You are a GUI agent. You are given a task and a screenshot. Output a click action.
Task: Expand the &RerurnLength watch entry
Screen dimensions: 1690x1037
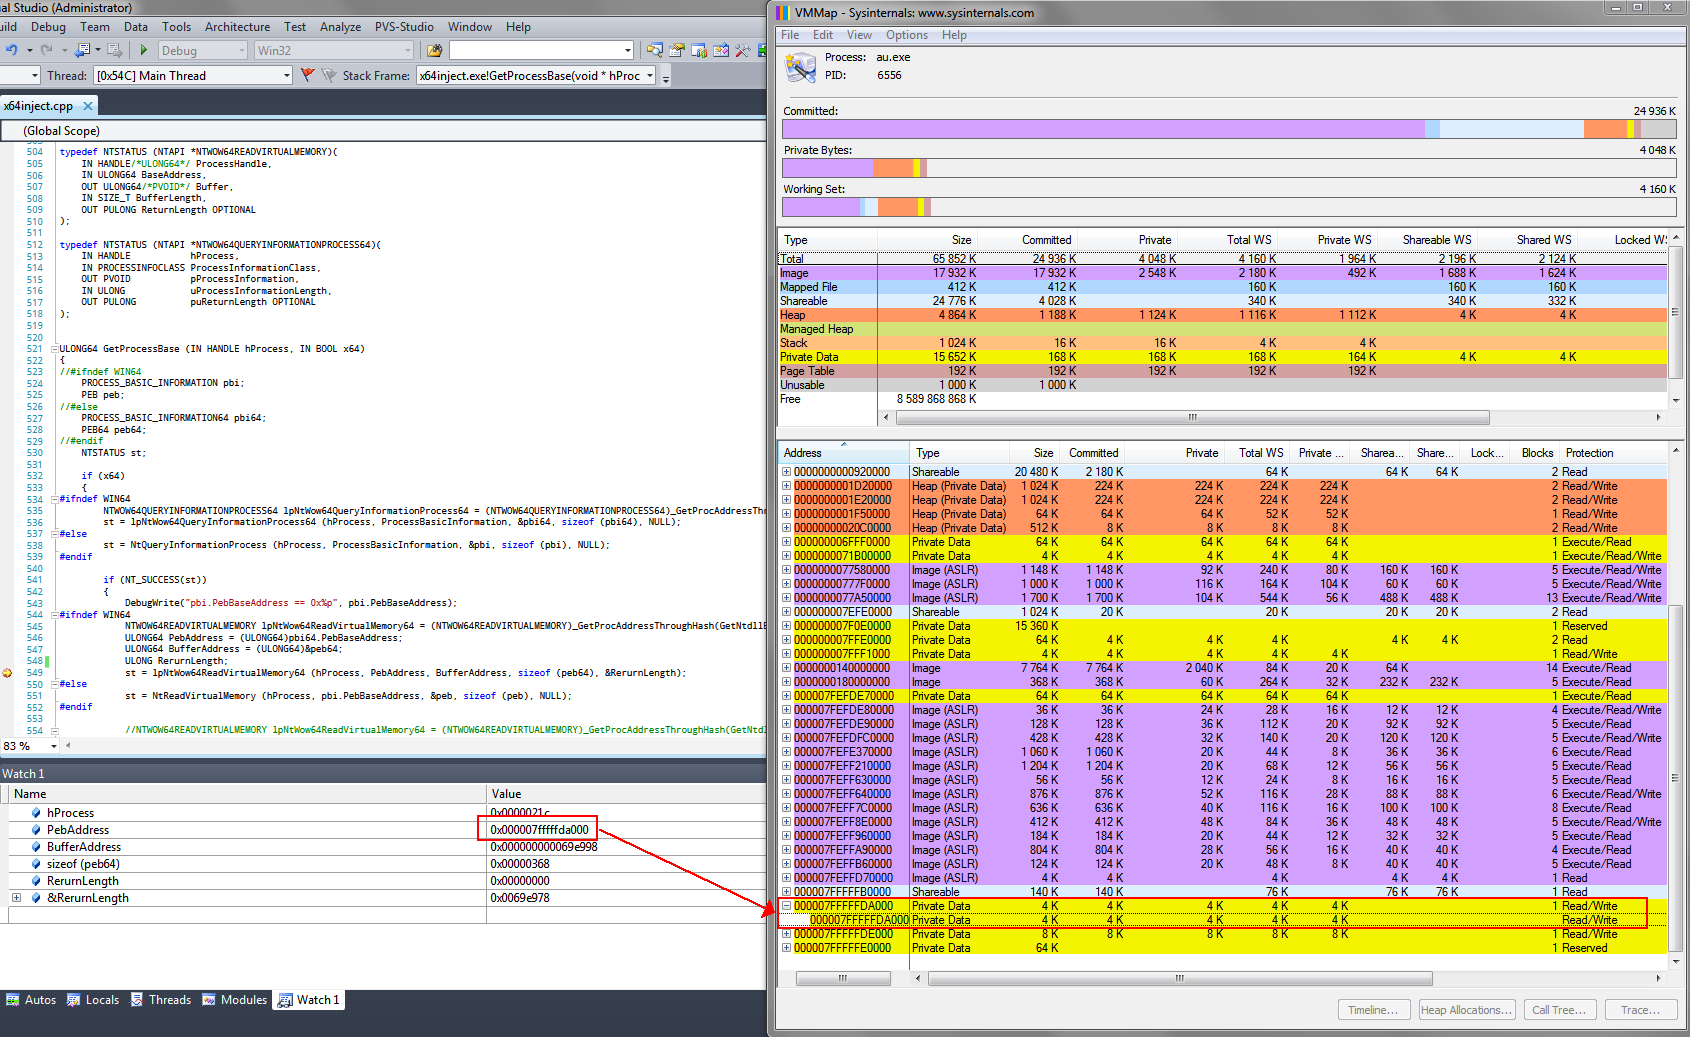[x=16, y=898]
